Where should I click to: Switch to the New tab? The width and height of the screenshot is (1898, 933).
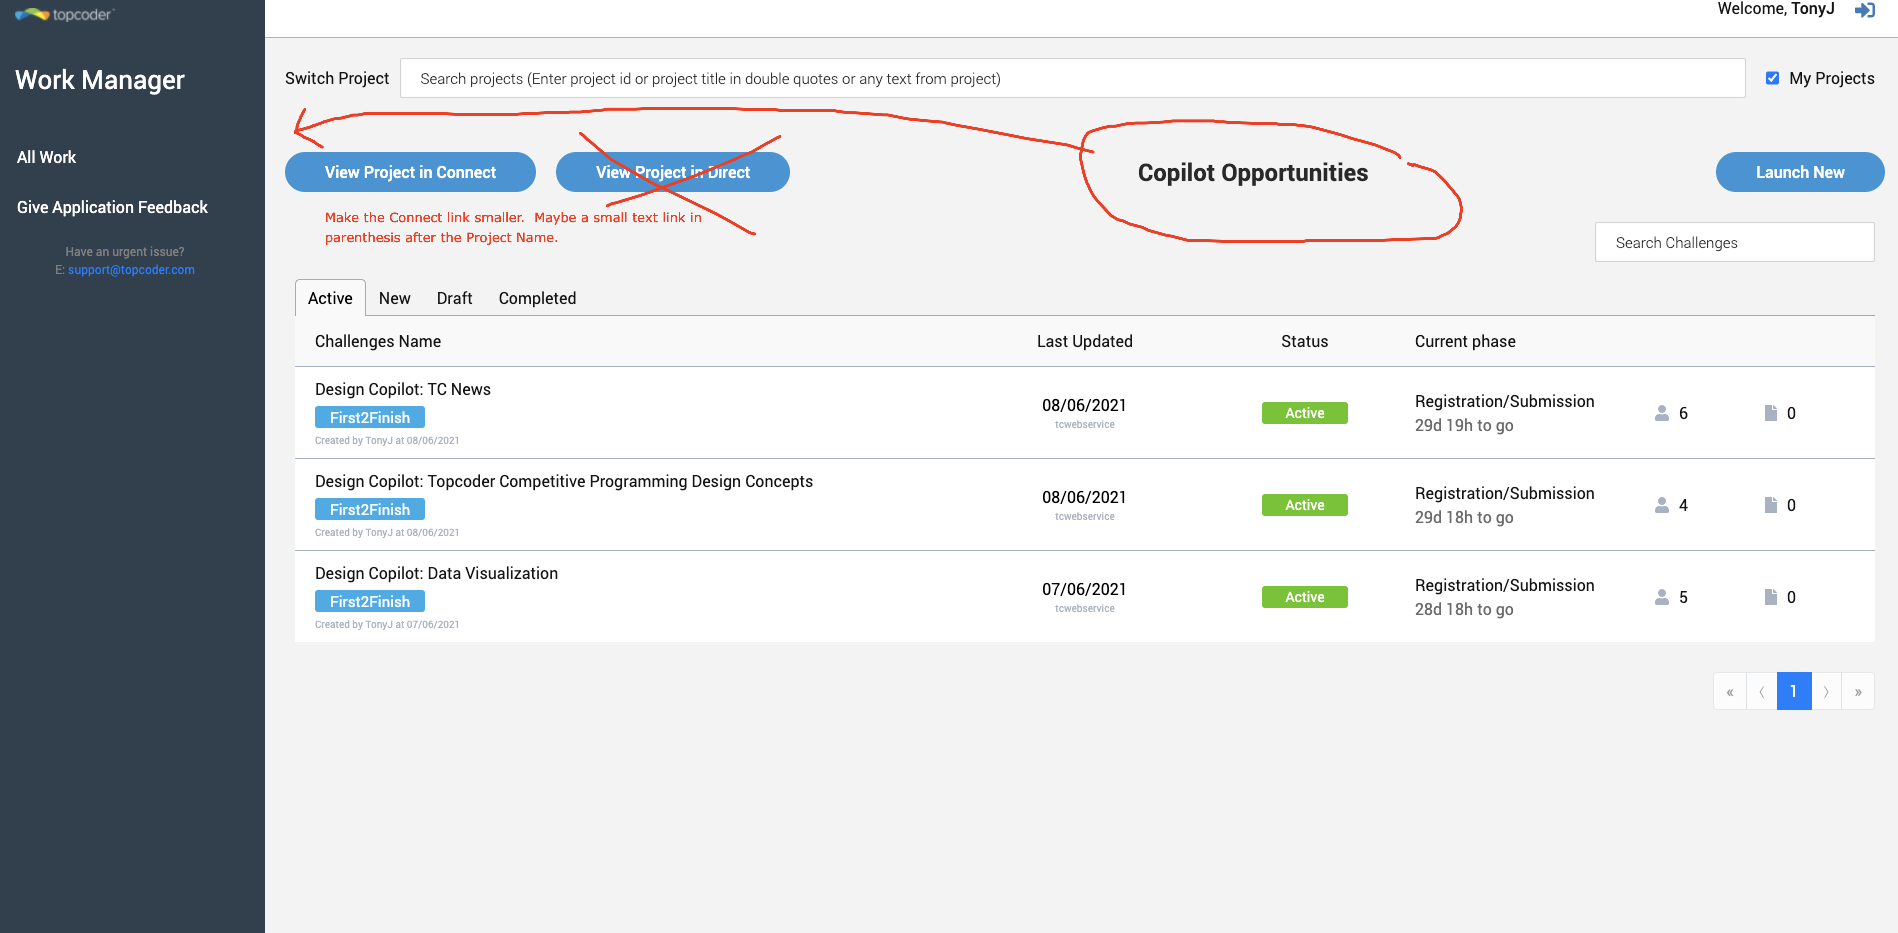point(394,298)
